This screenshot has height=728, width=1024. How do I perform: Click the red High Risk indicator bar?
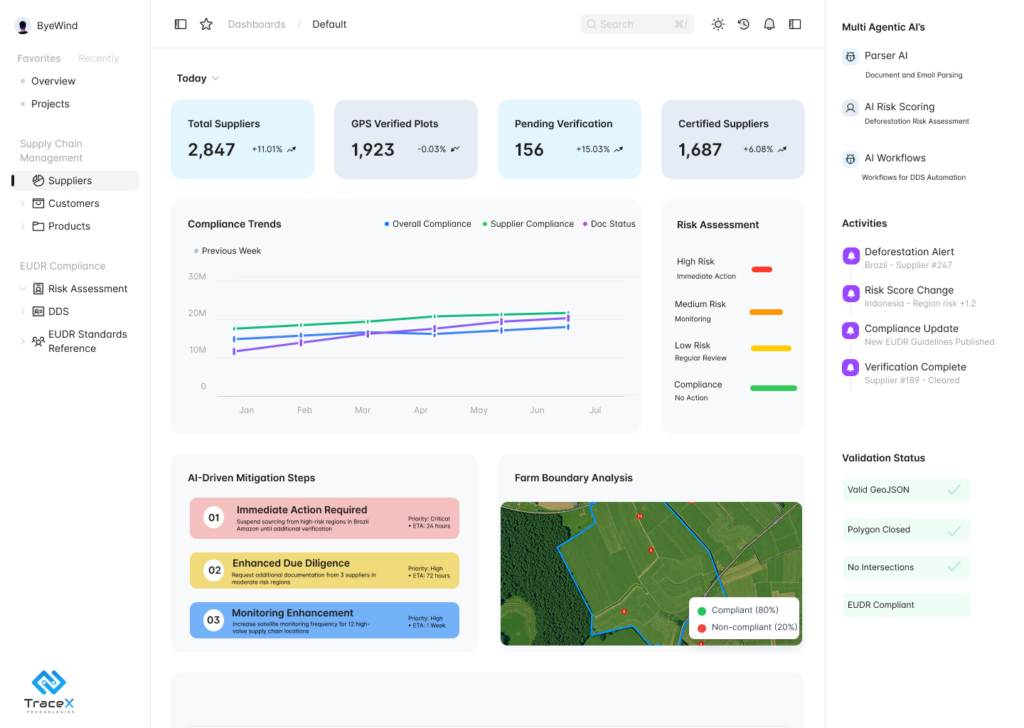pos(762,269)
